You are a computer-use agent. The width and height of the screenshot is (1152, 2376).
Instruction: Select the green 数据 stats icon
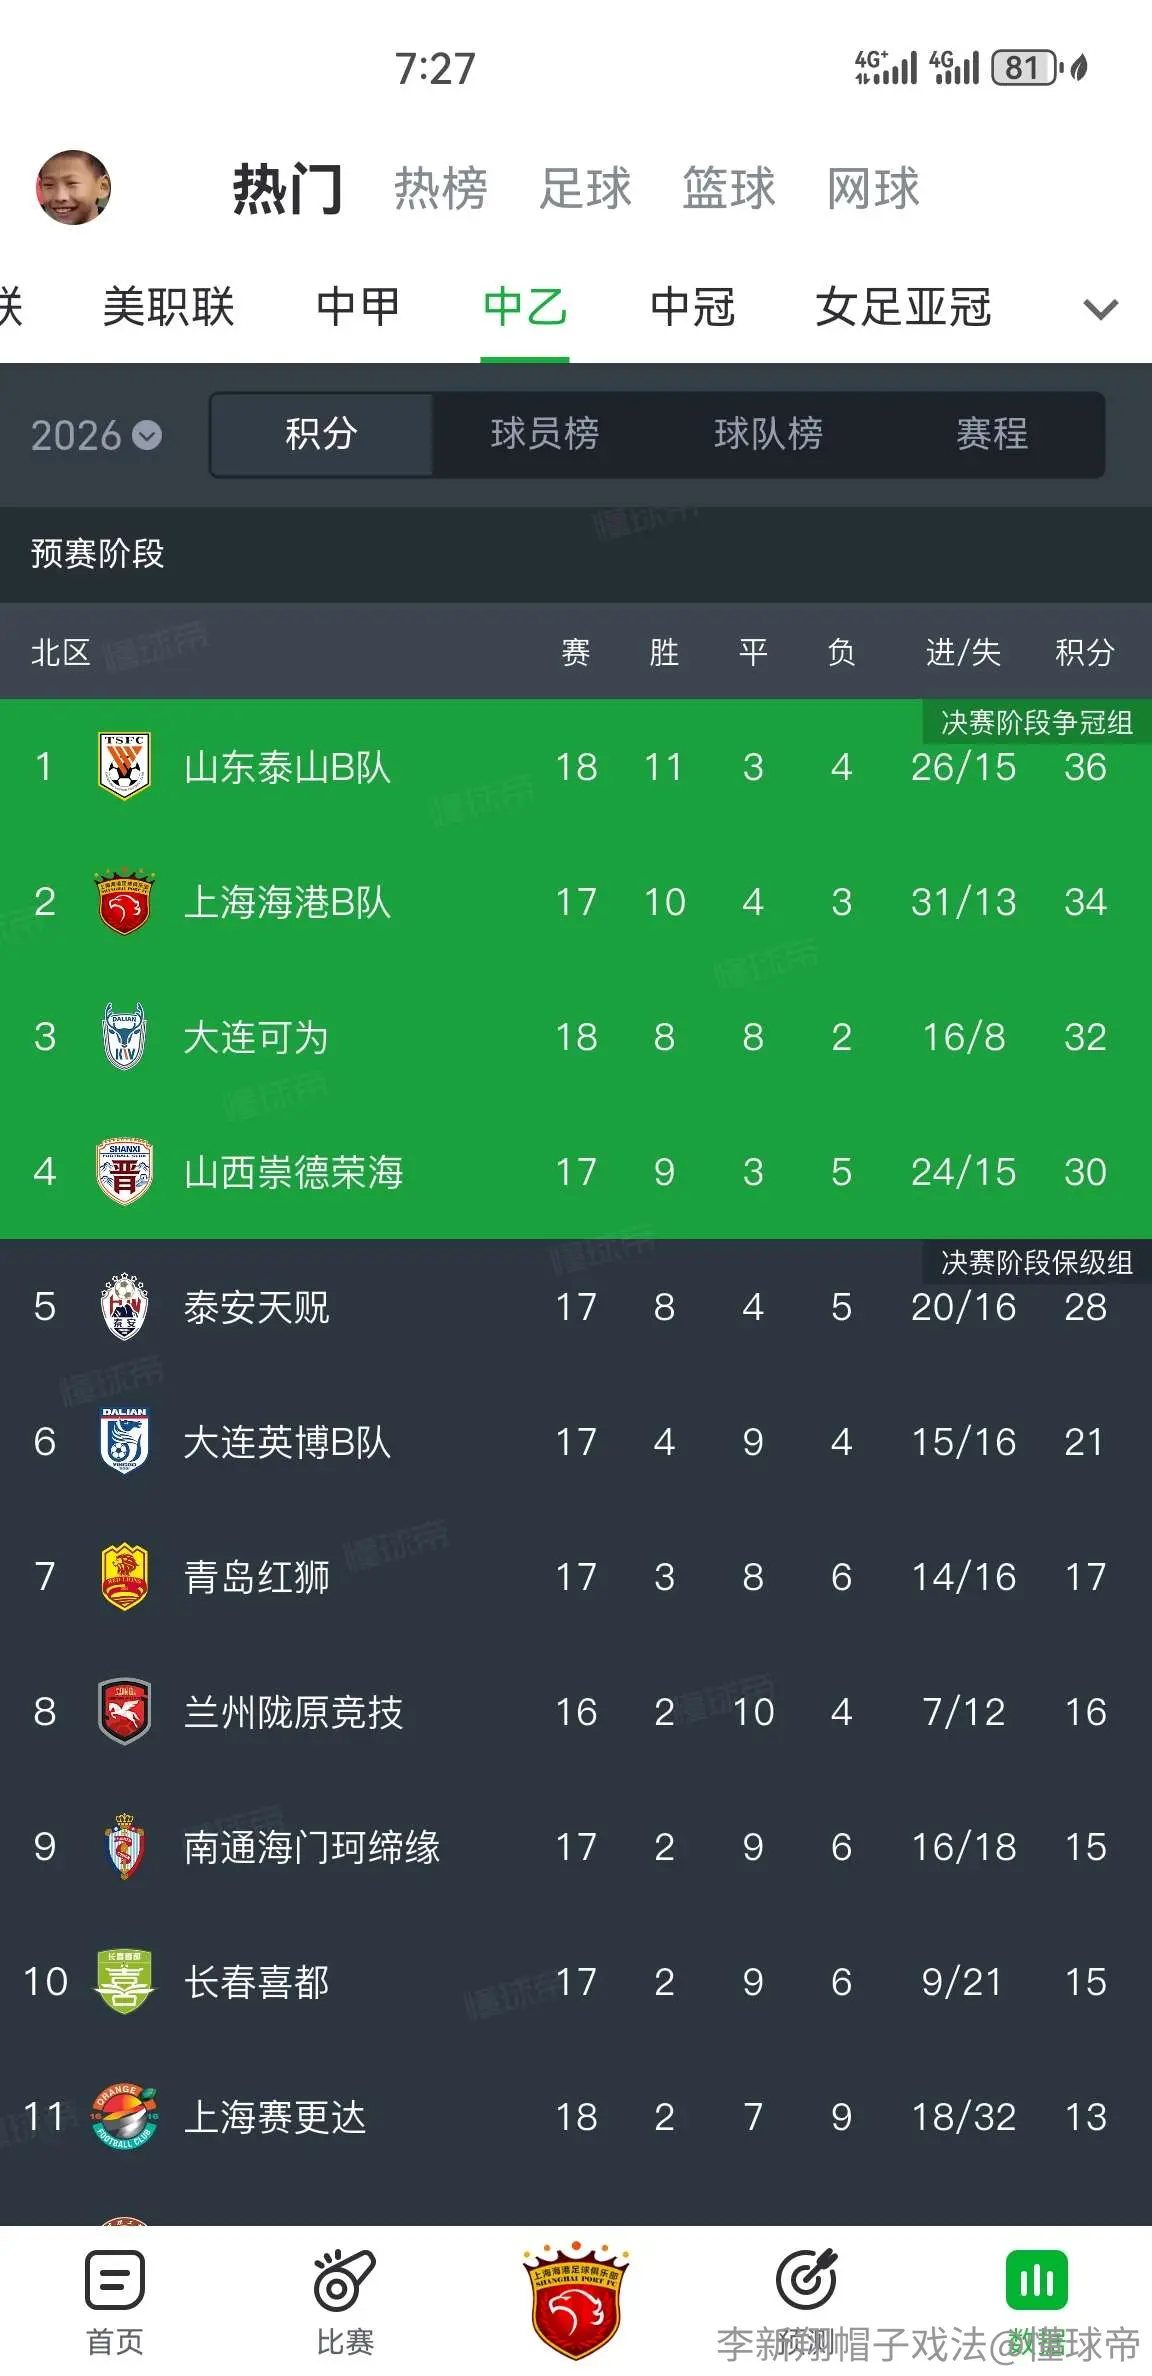click(1037, 2280)
